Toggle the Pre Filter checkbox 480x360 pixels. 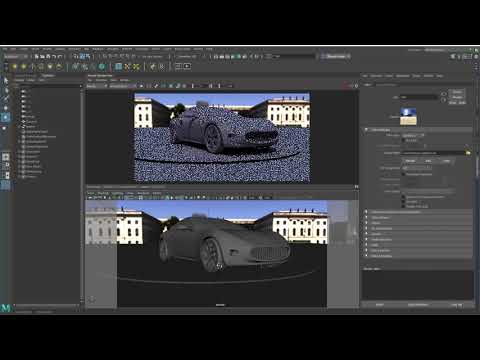(x=404, y=141)
